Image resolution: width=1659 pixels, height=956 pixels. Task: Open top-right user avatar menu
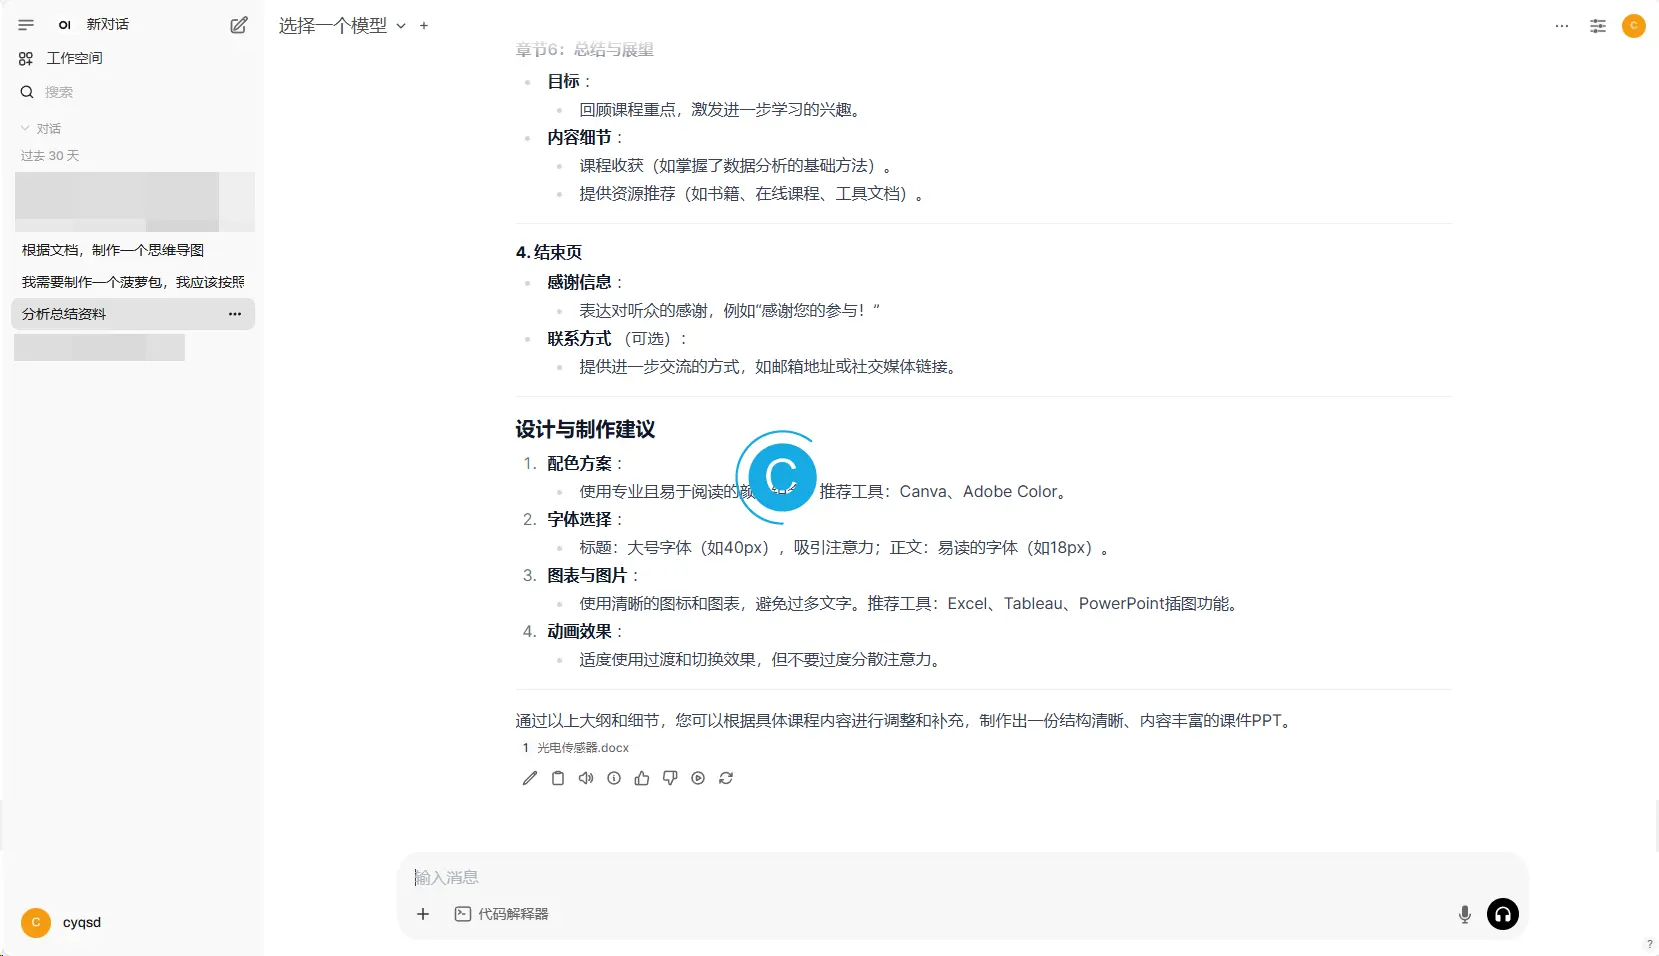click(x=1634, y=26)
